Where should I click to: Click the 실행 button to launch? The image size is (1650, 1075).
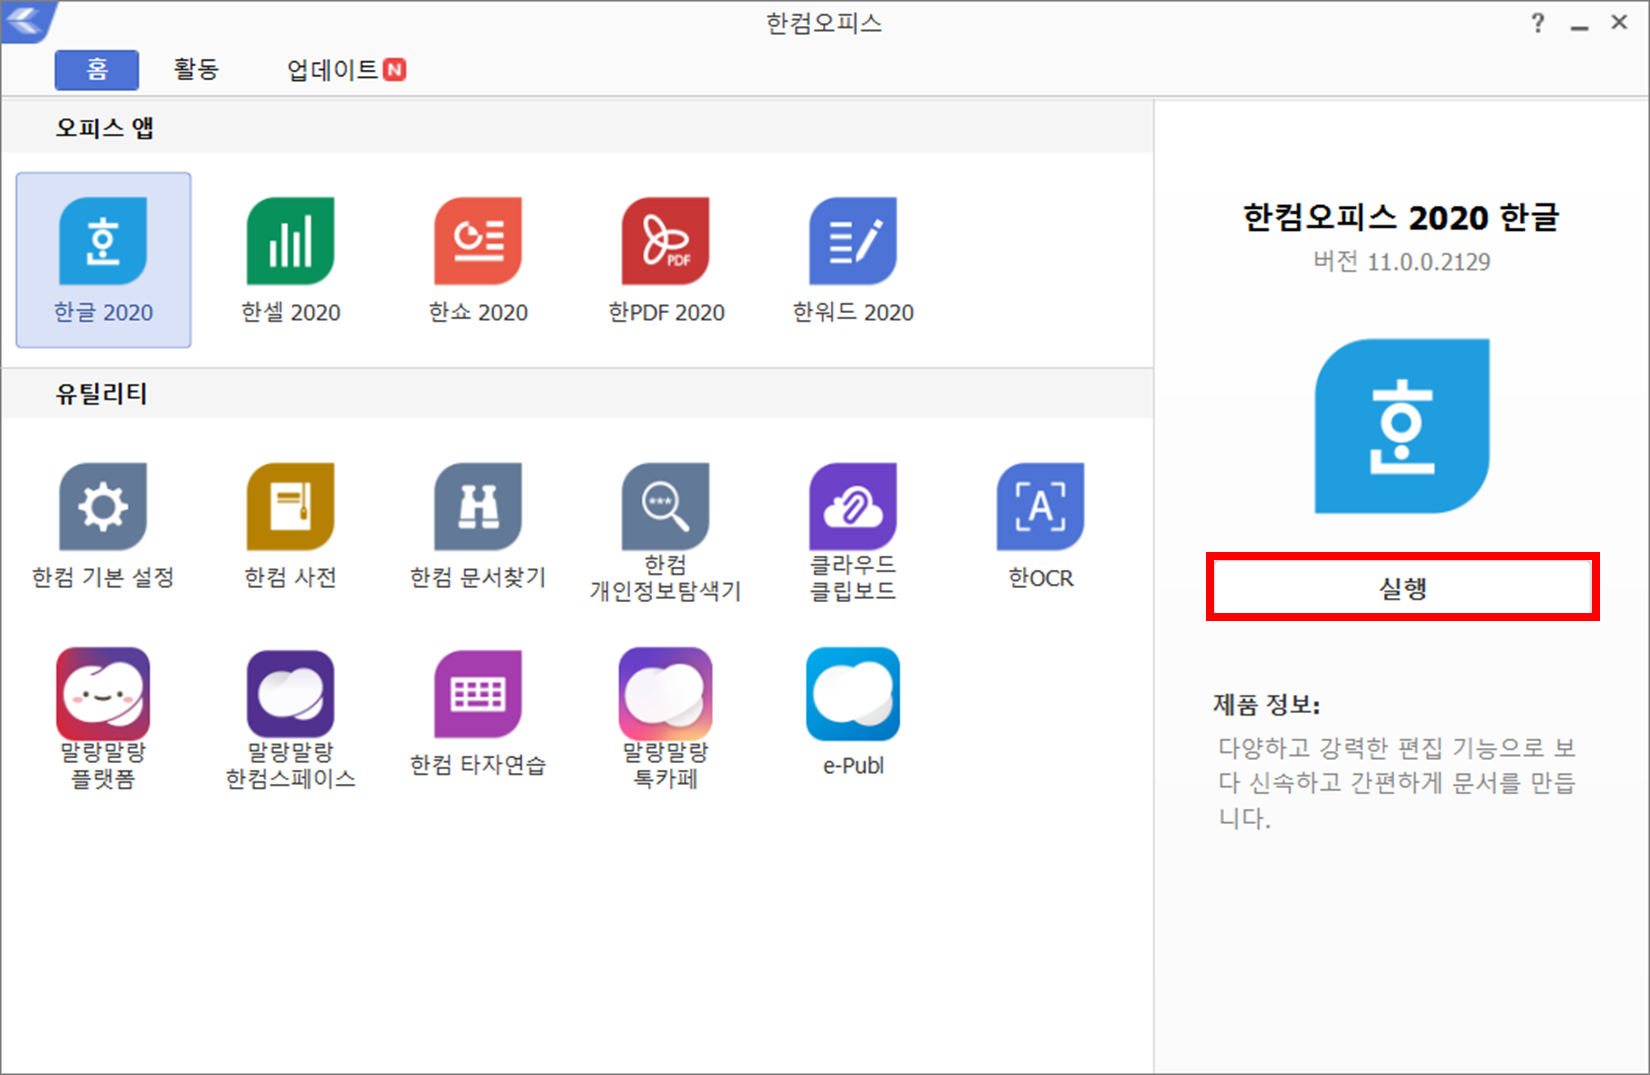point(1402,587)
